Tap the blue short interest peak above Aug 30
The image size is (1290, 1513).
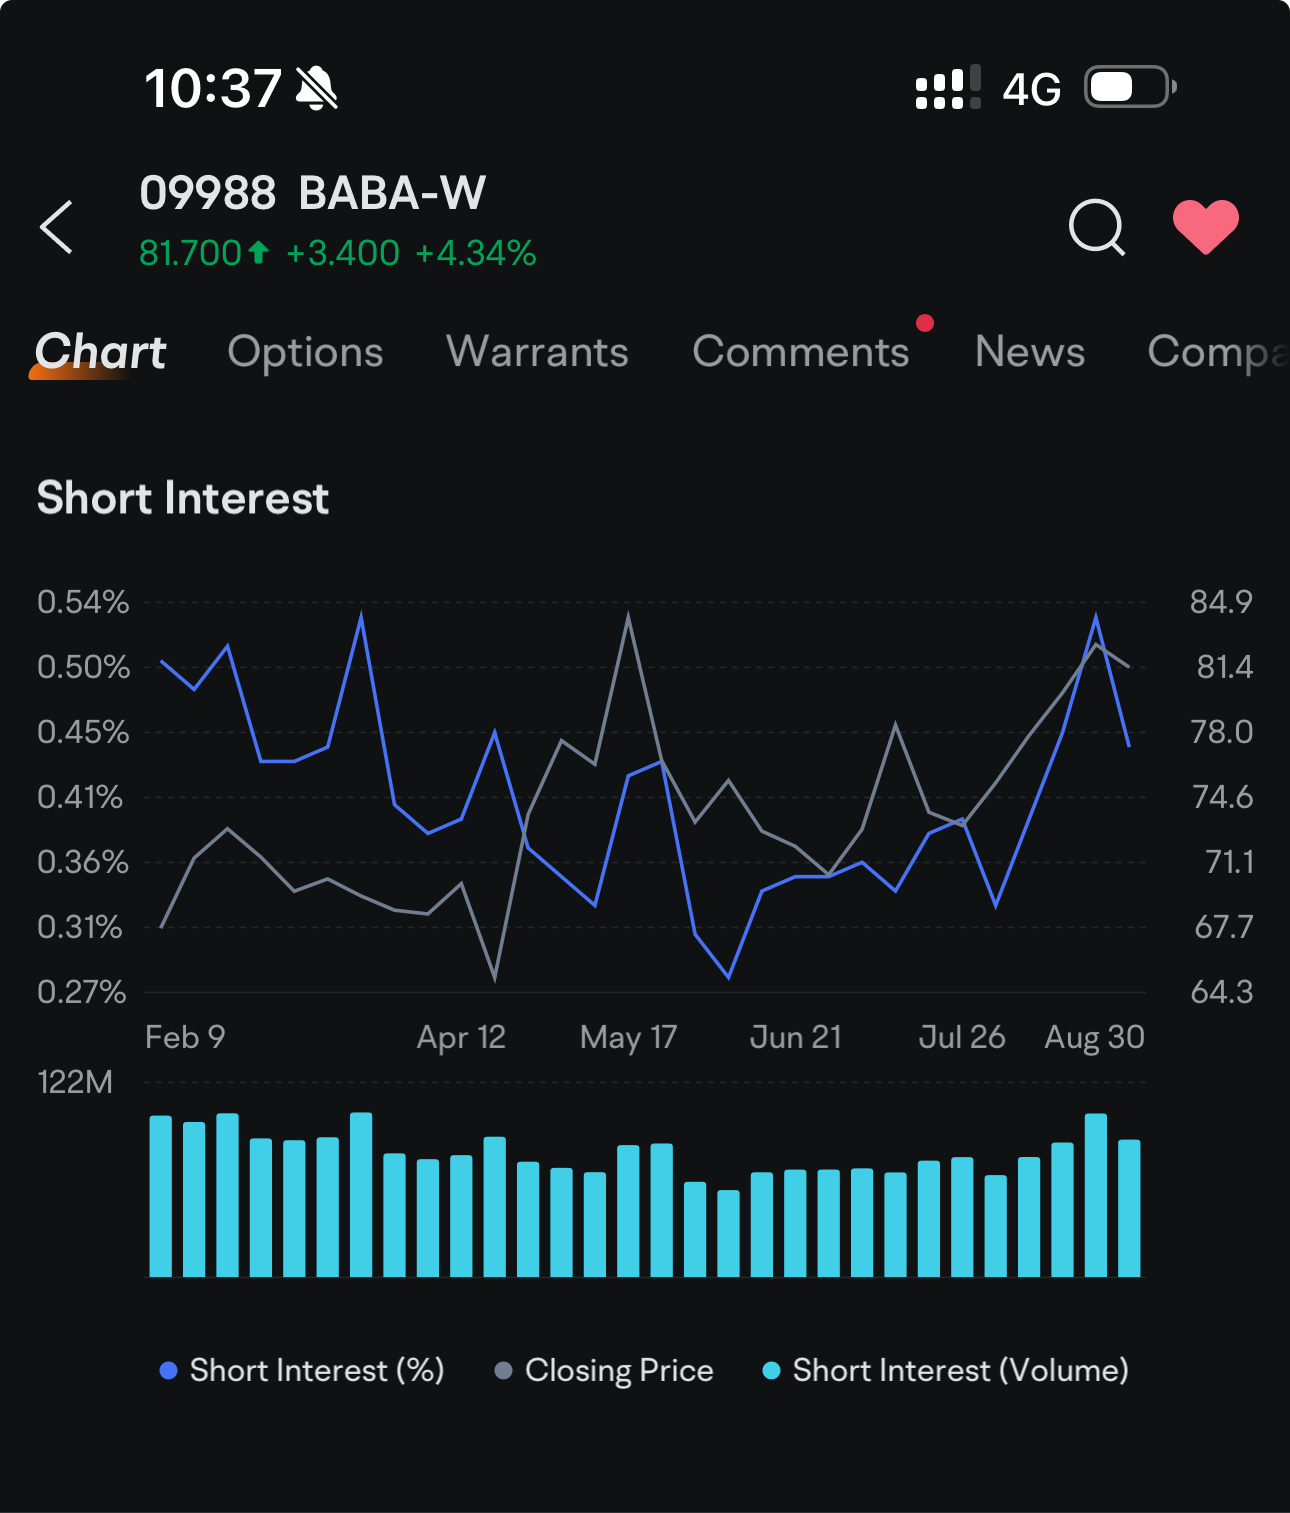coord(1096,618)
